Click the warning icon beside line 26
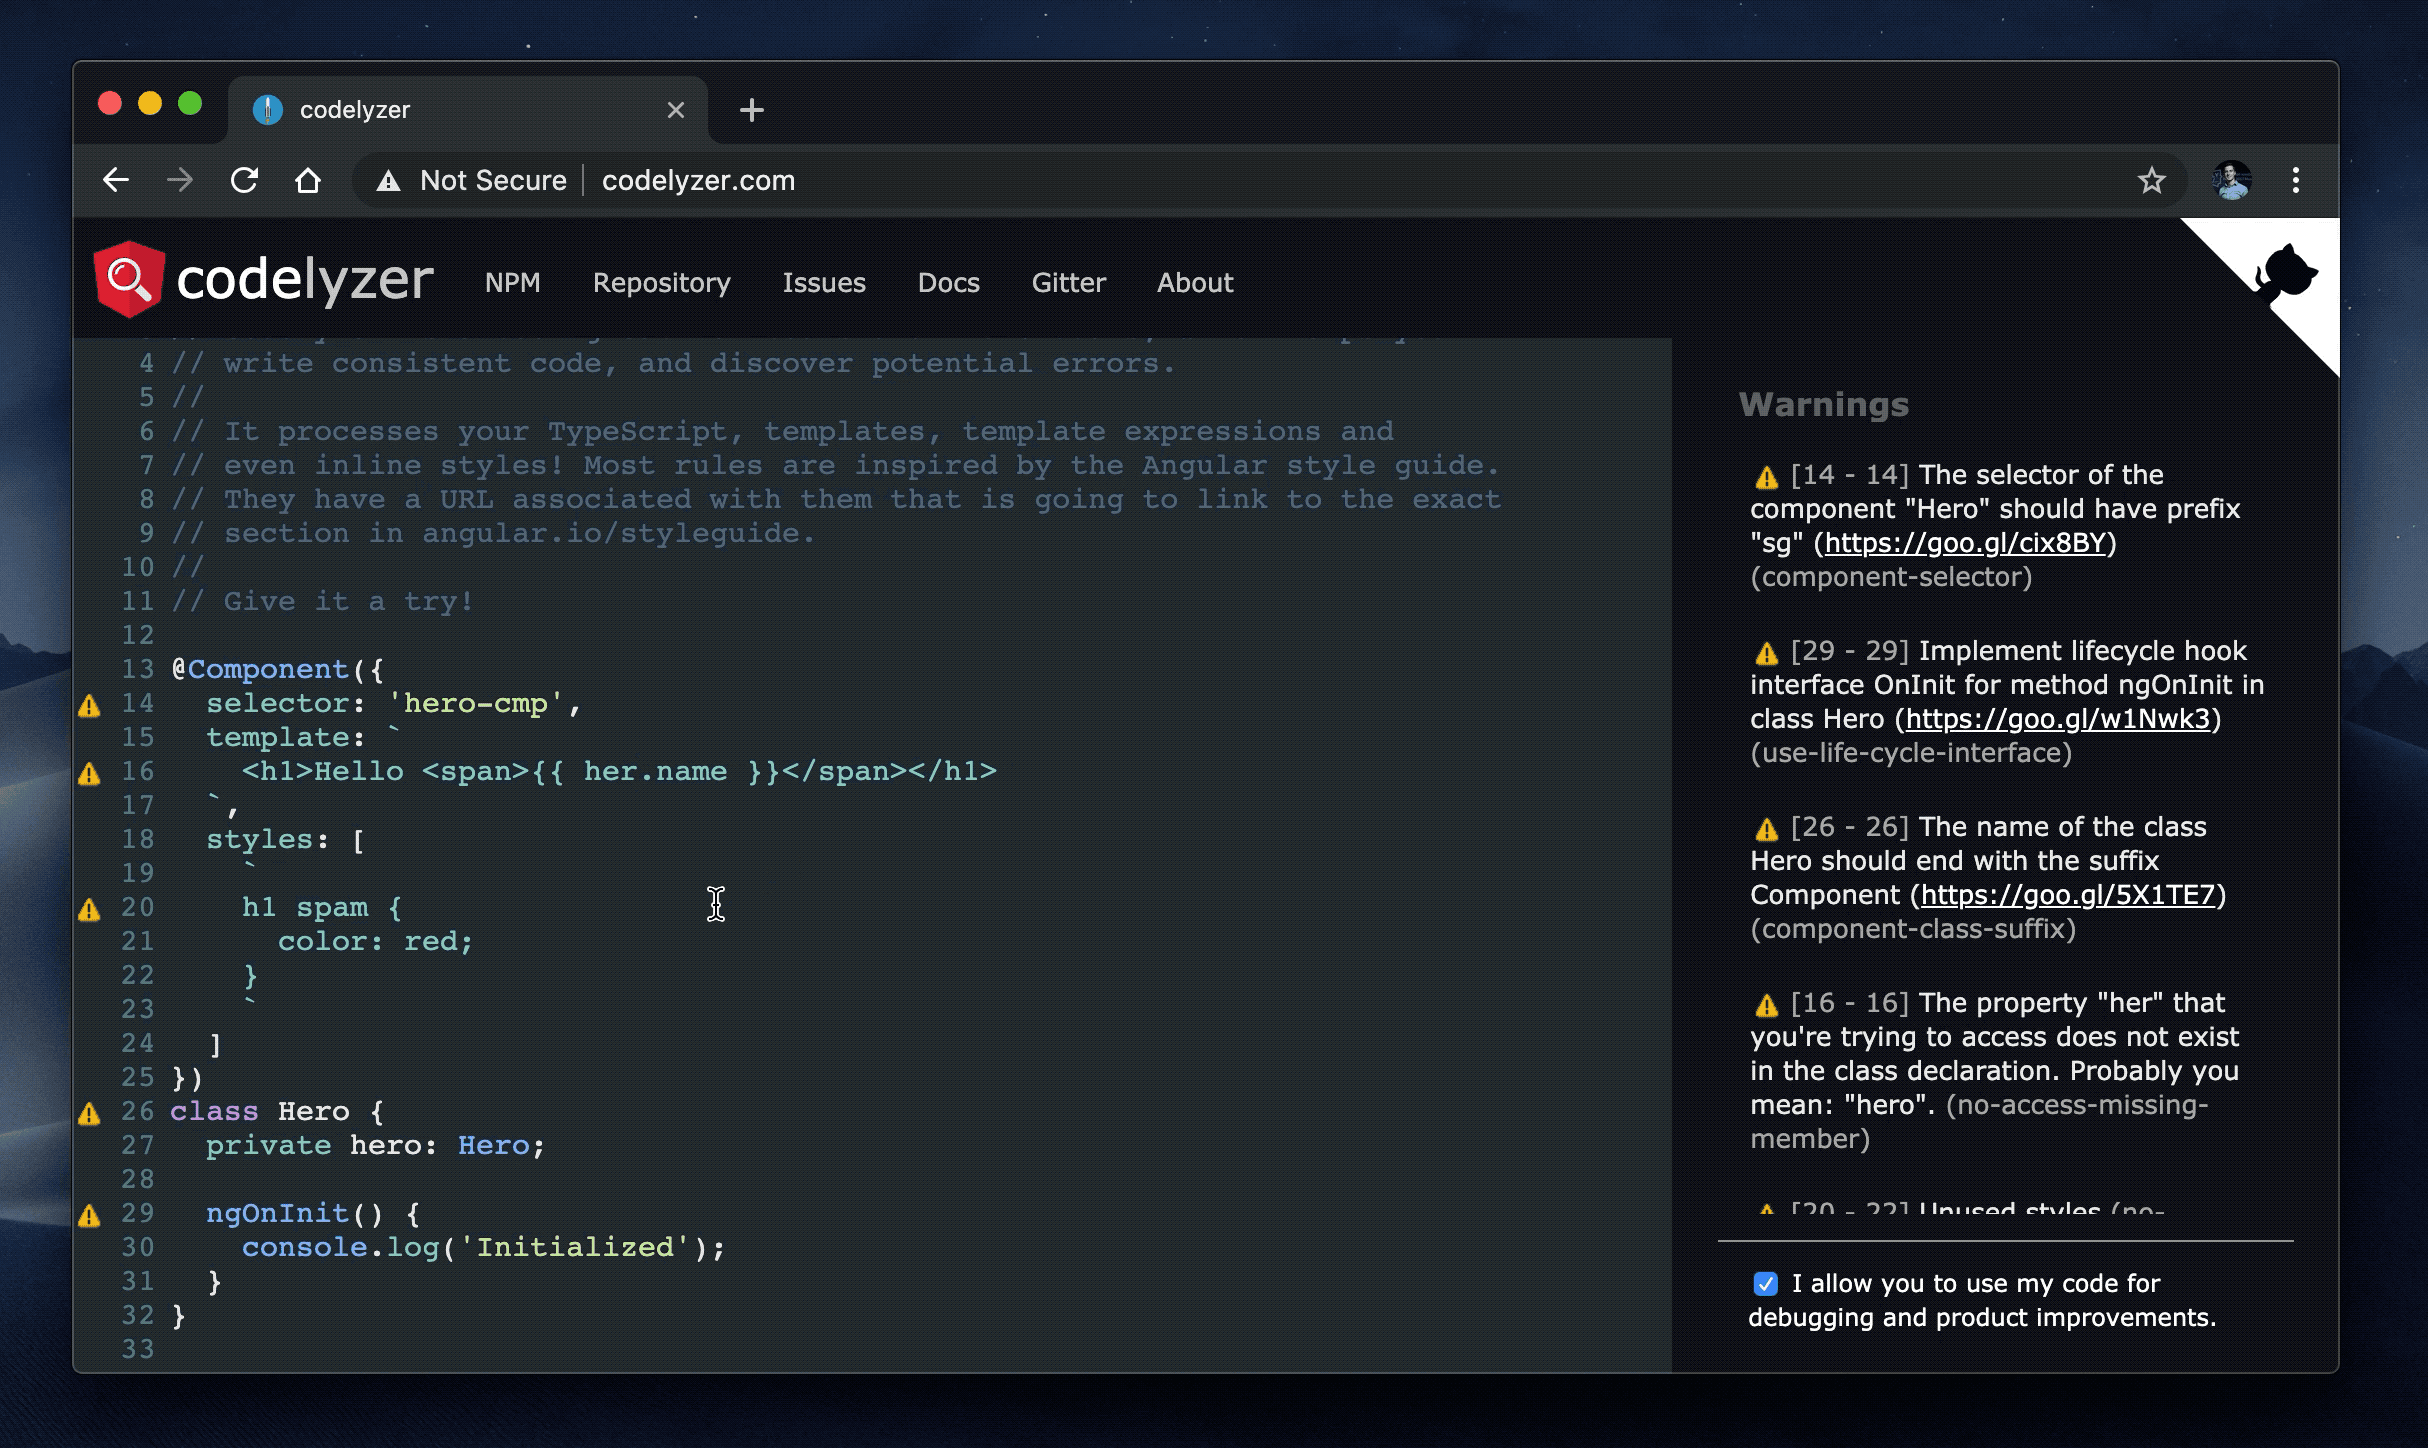Viewport: 2428px width, 1448px height. (89, 1114)
